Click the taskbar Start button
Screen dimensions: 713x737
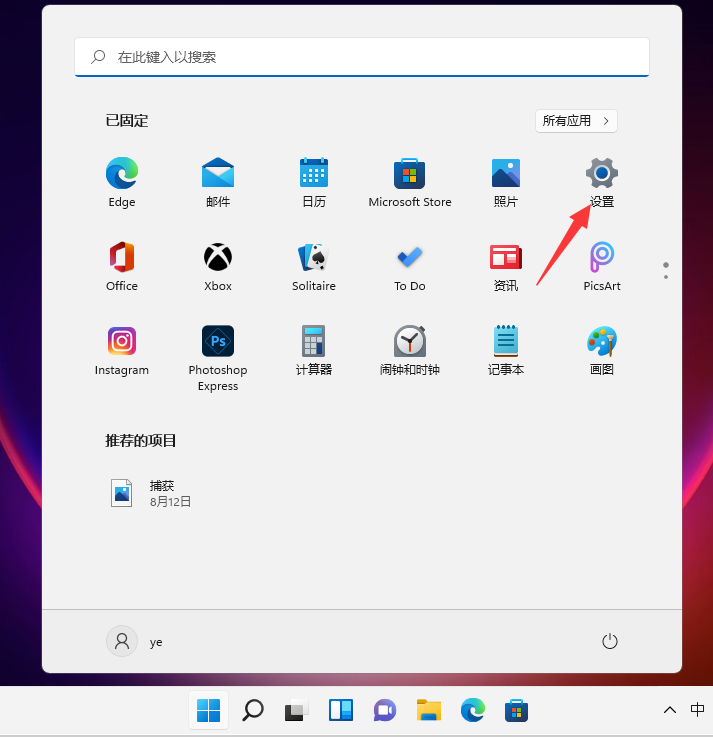pos(208,711)
